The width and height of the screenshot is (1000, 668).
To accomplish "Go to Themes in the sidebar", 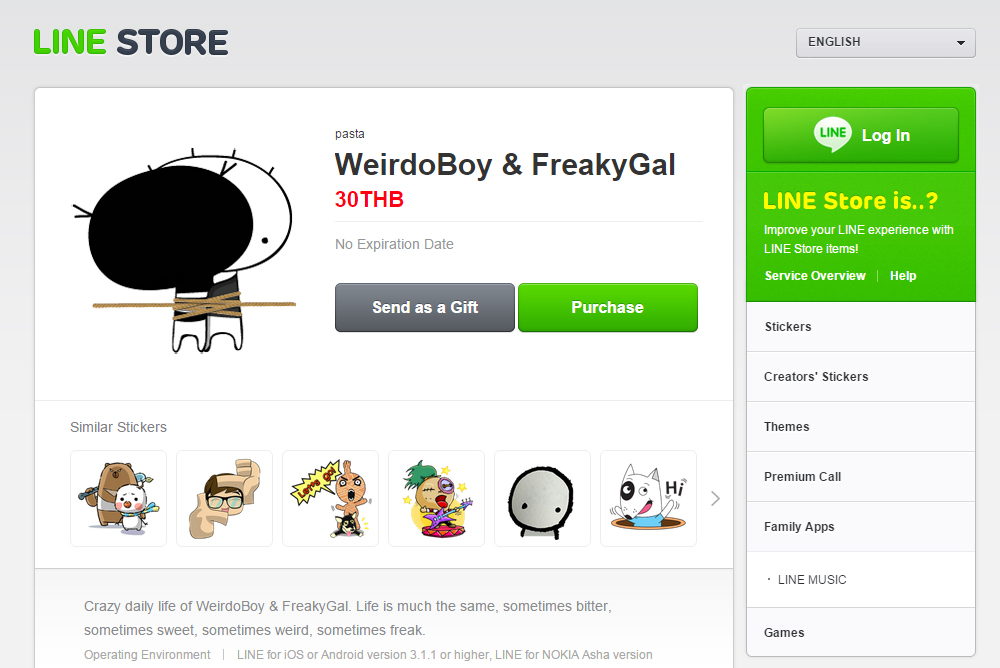I will 860,427.
